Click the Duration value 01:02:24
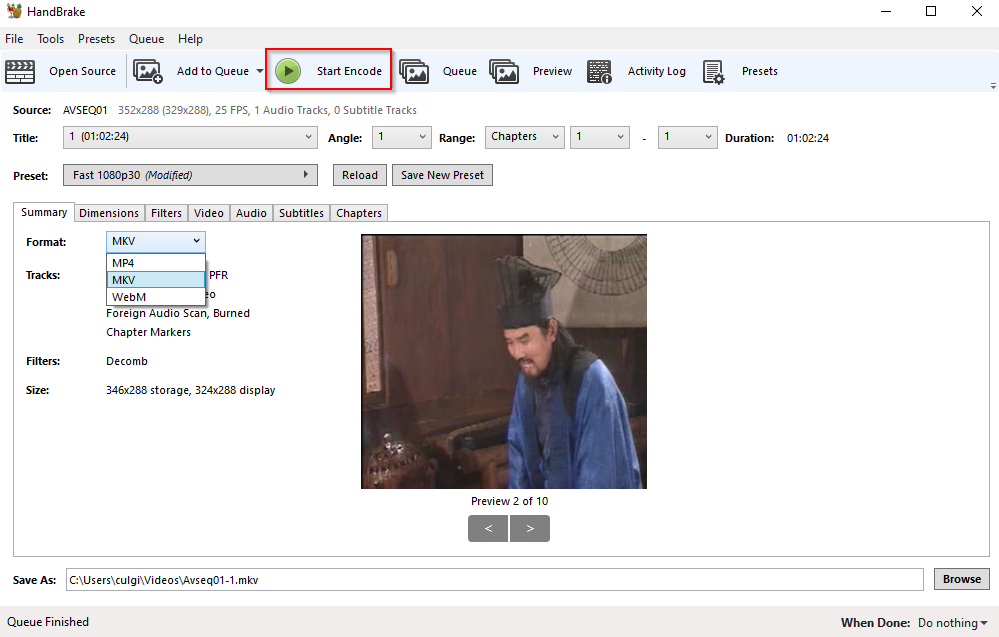999x637 pixels. [x=808, y=138]
